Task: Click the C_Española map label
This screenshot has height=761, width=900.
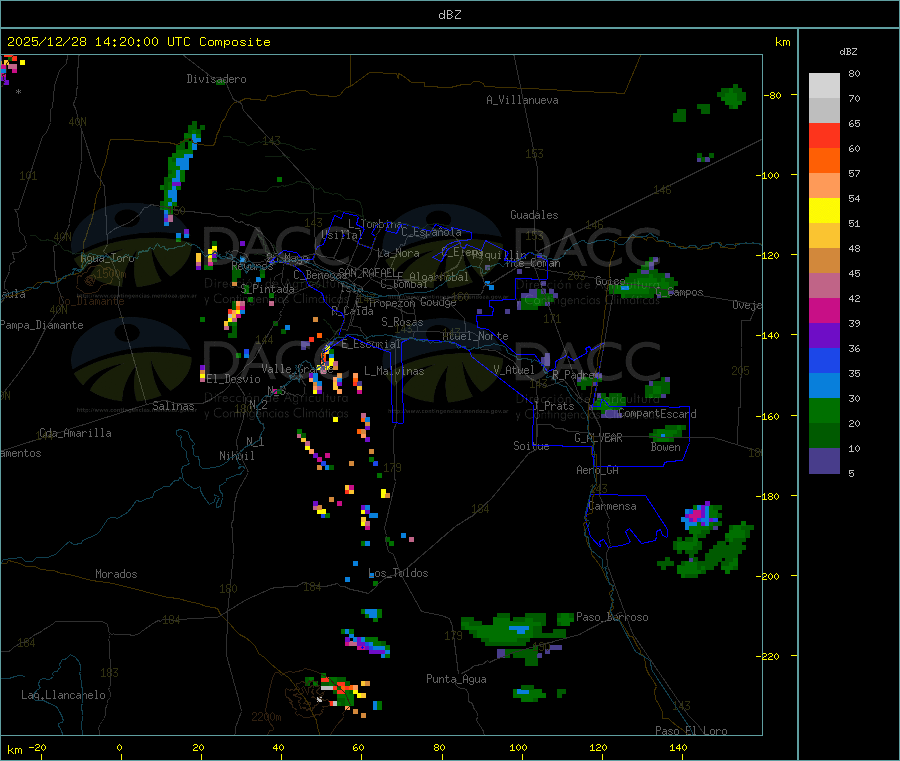Action: [x=432, y=232]
